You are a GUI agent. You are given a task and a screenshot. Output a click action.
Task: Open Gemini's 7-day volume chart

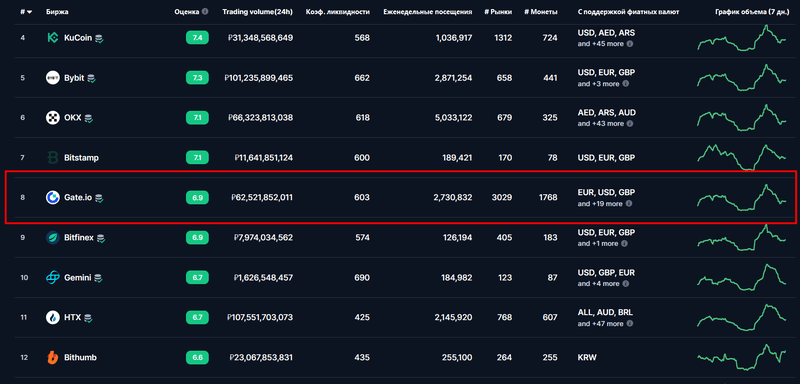coord(742,277)
